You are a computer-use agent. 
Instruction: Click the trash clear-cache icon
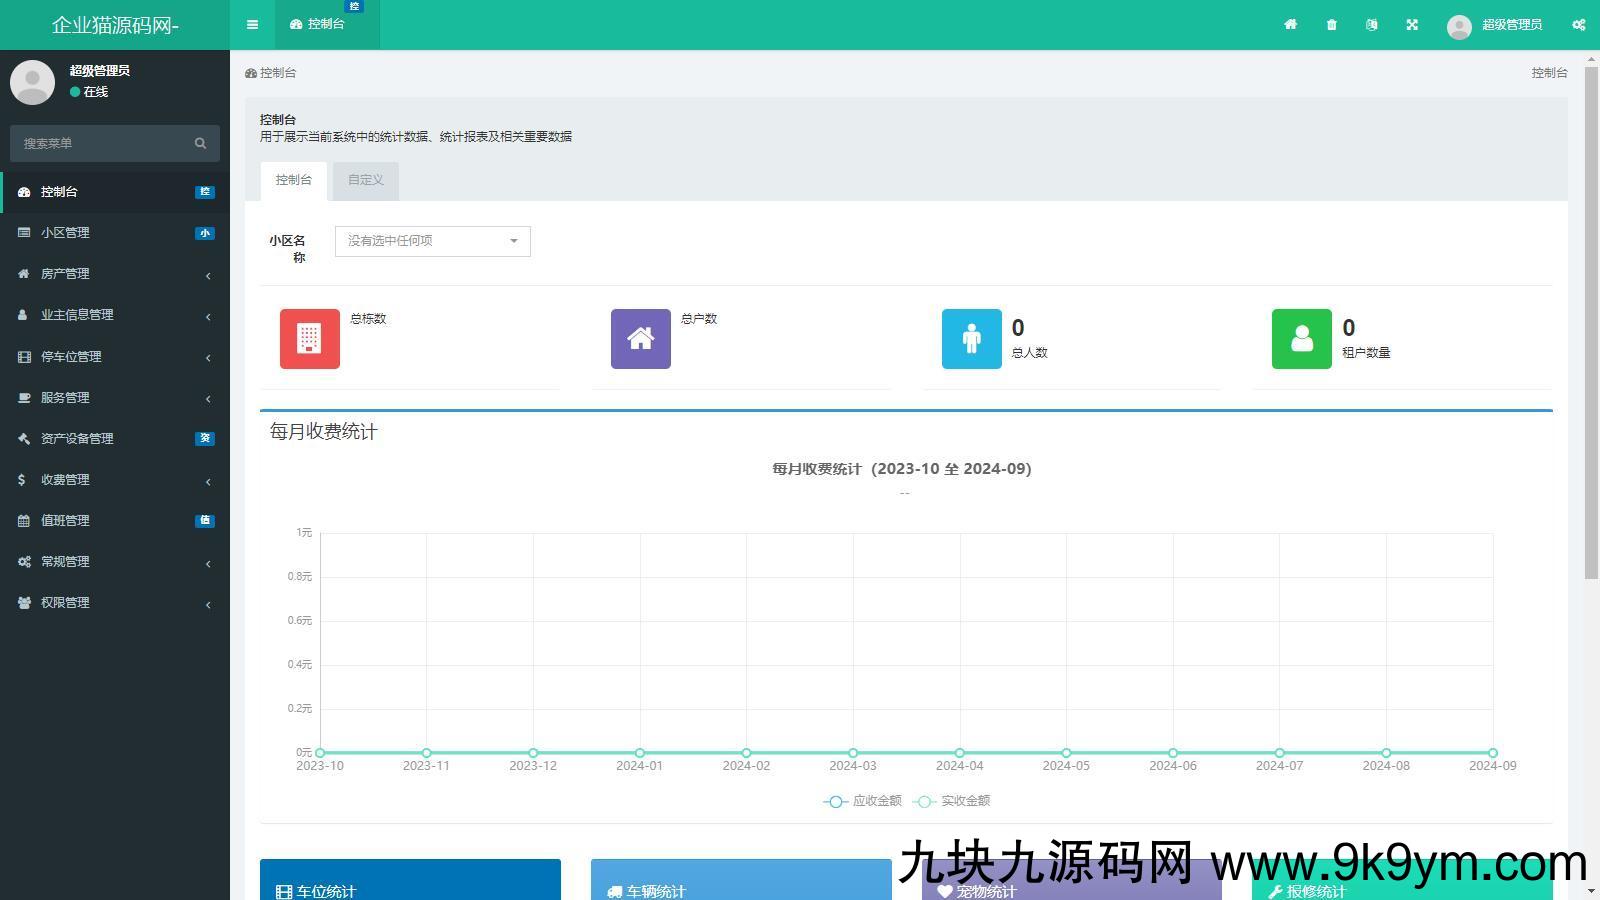tap(1331, 25)
